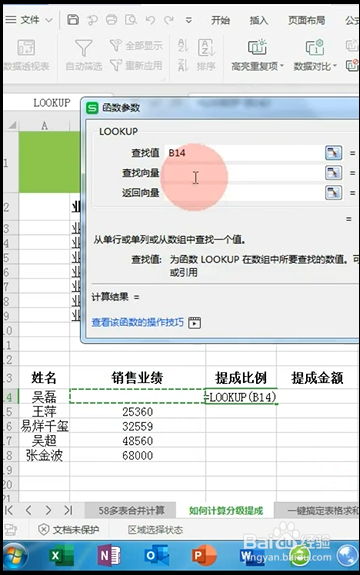Image resolution: width=360 pixels, height=575 pixels.
Task: Switch to the 页面布局 ribbon tab
Action: 306,20
